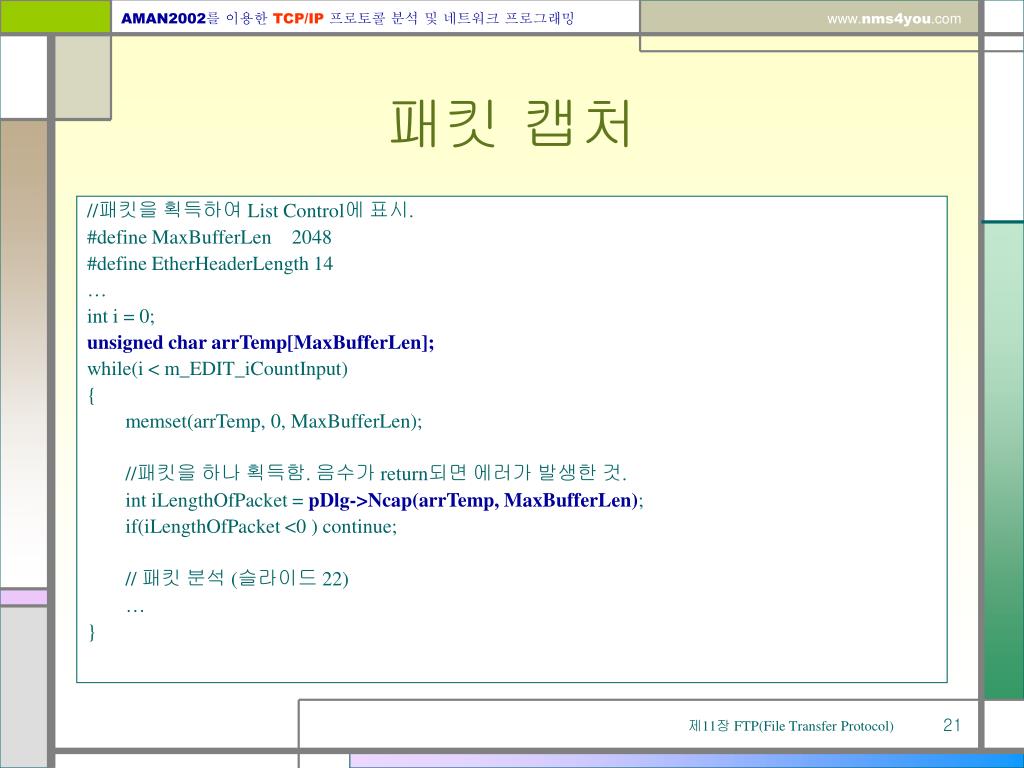Click the 'if(iLengthOfPacket <0 ) continue;' line
The width and height of the screenshot is (1024, 768).
(261, 526)
